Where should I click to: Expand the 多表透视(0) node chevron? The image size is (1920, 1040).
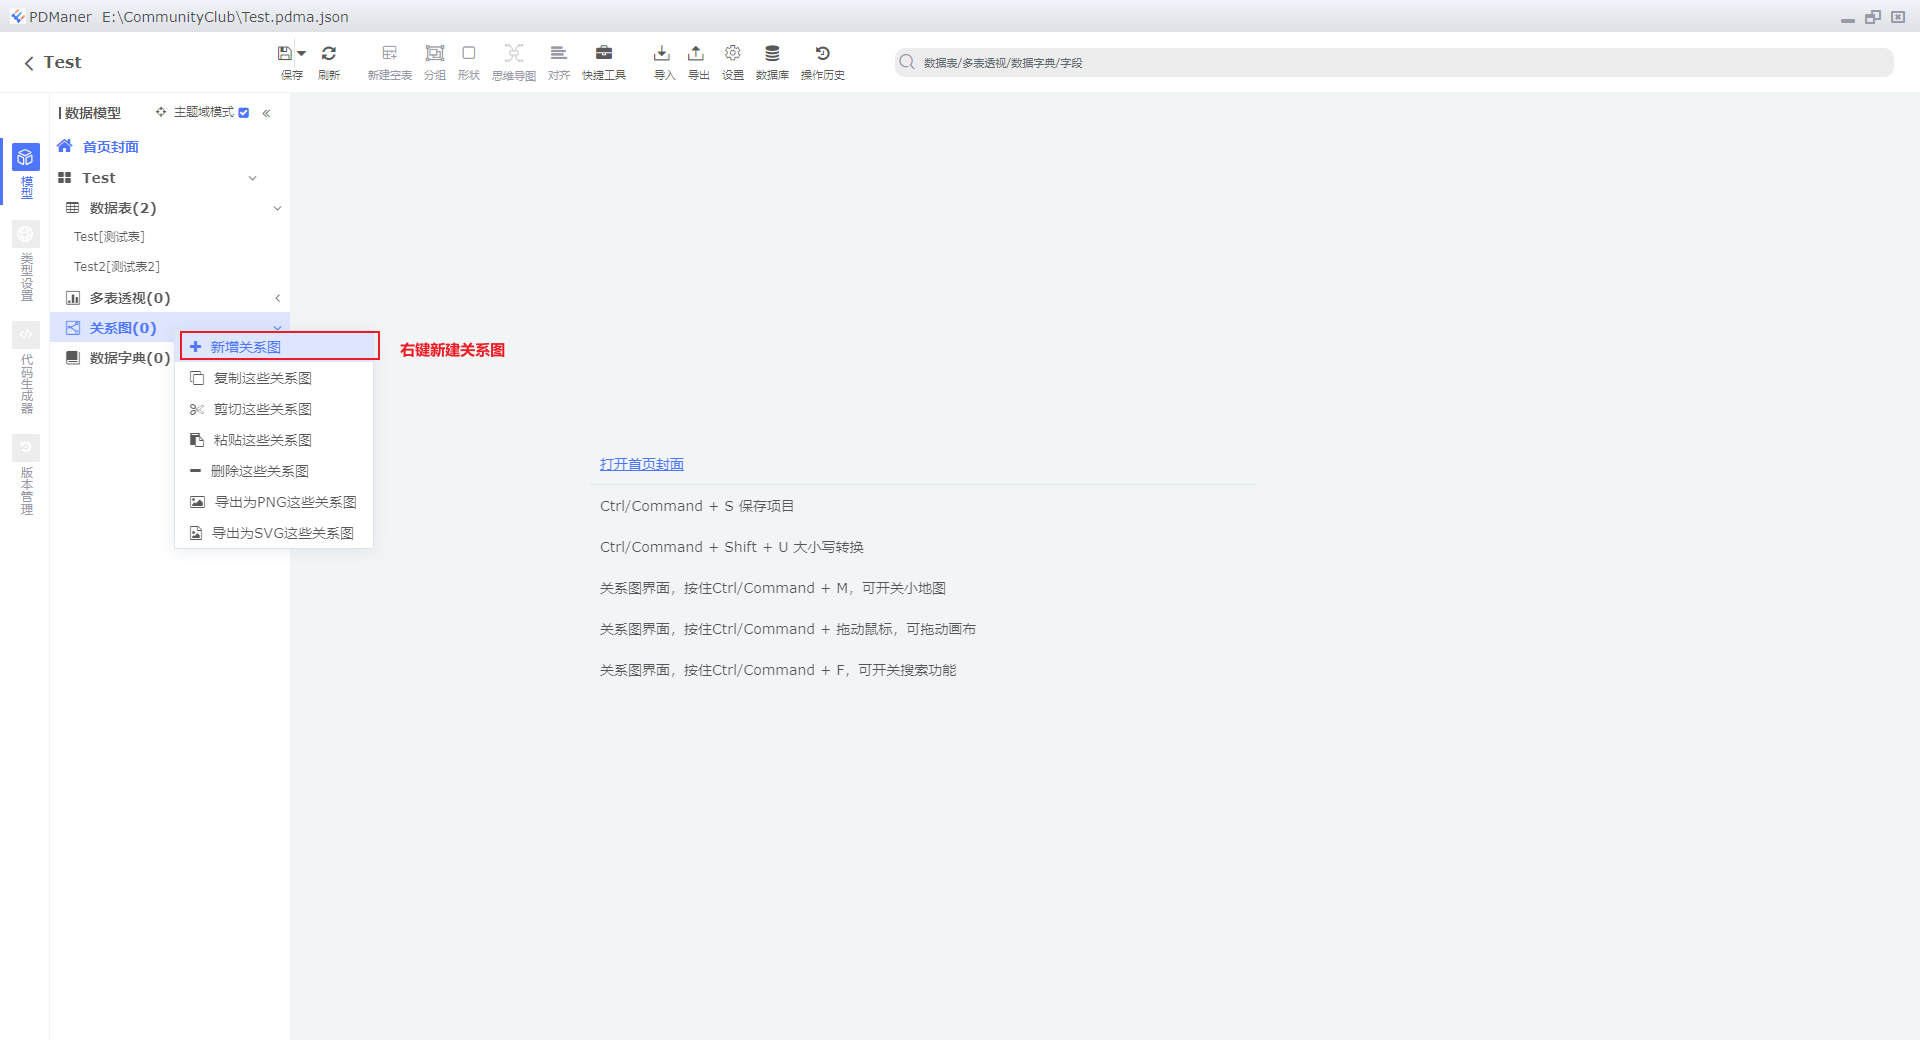(277, 298)
